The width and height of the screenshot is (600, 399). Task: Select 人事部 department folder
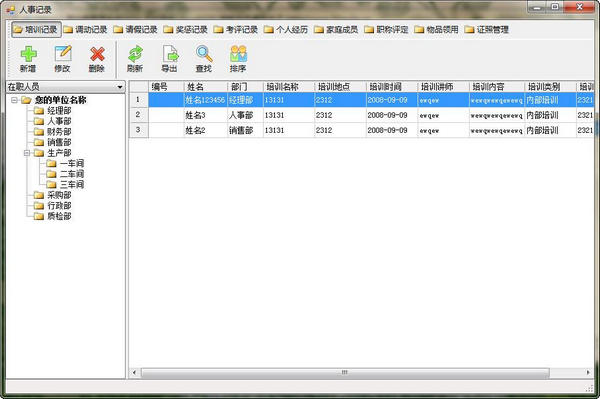[x=59, y=121]
